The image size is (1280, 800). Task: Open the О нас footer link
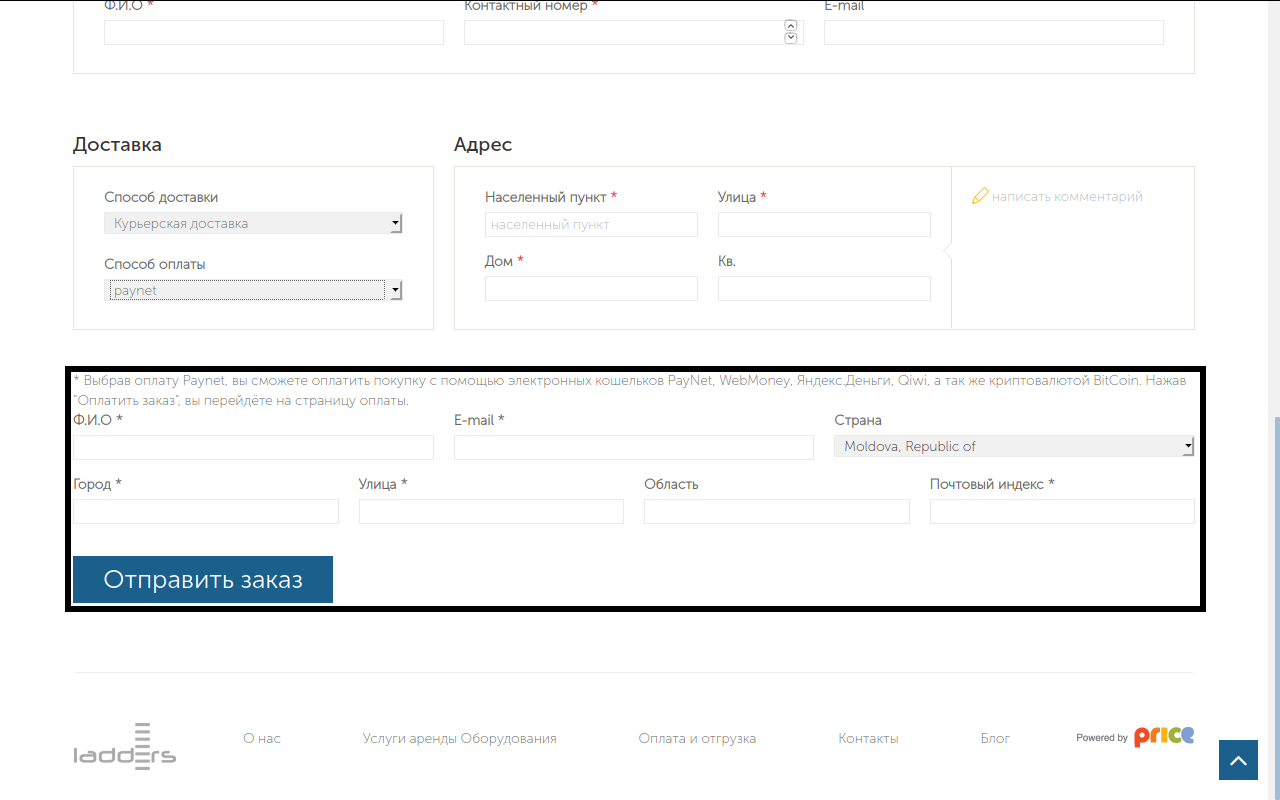(x=262, y=739)
